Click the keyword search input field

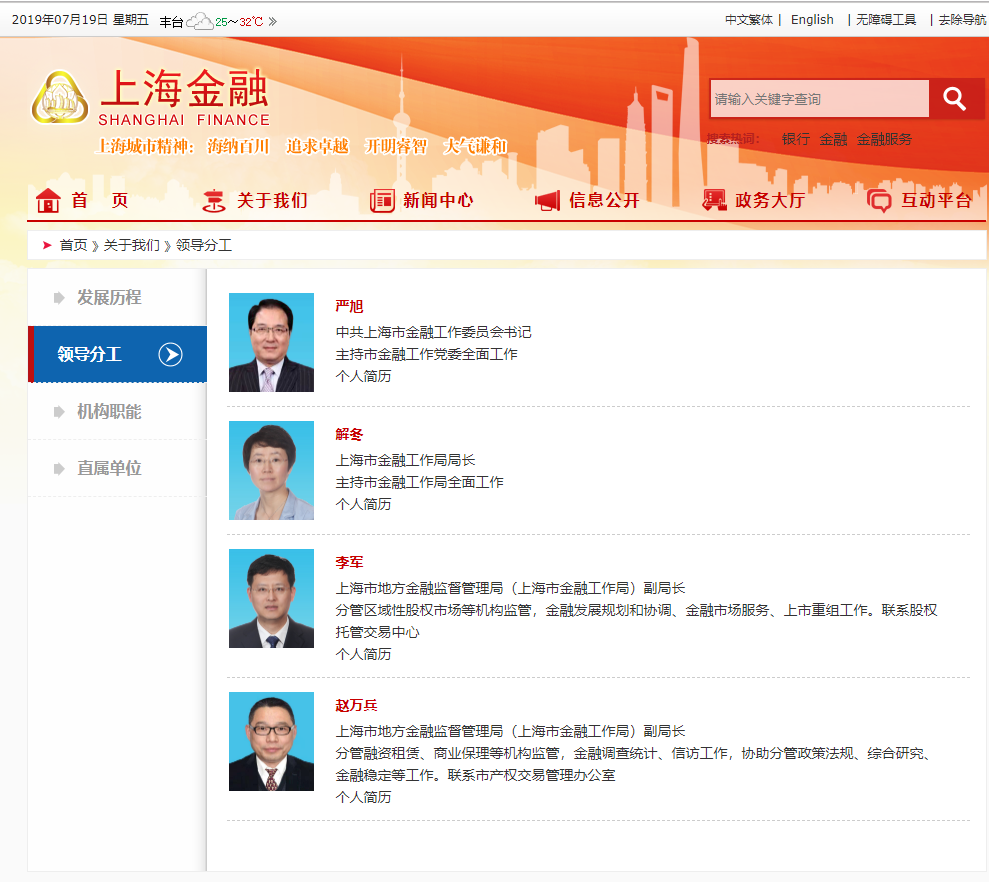(x=819, y=98)
